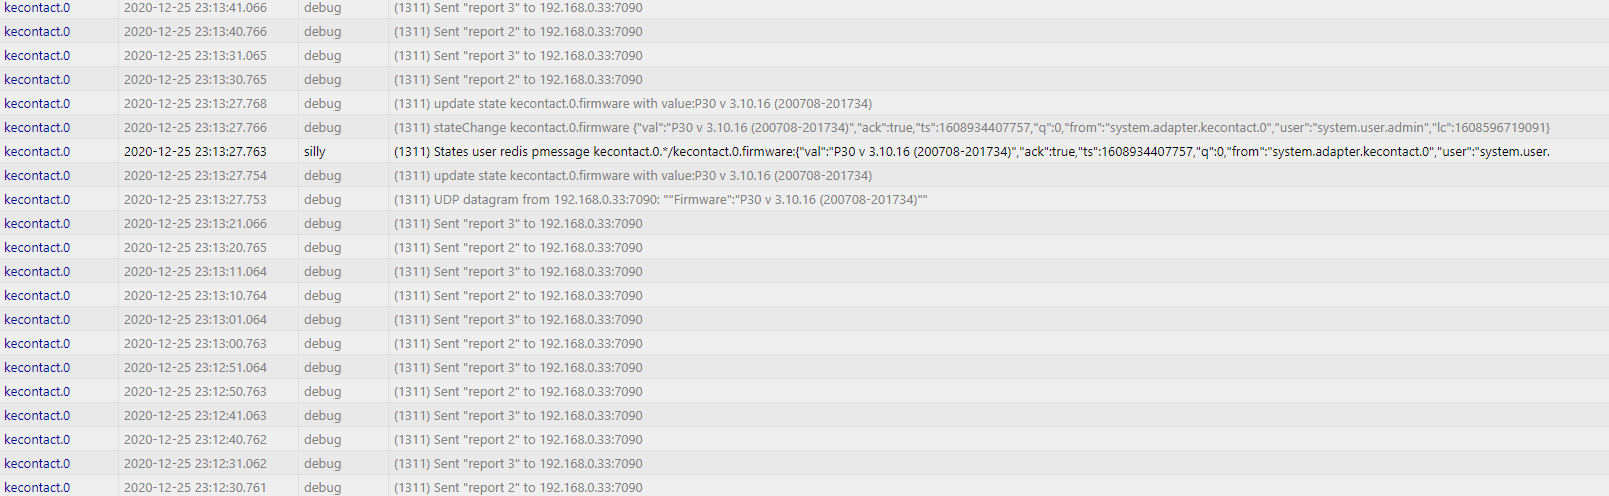Click 'Sent report 3' message at 23:13:01.064
Viewport: 1609px width, 496px height.
point(518,320)
